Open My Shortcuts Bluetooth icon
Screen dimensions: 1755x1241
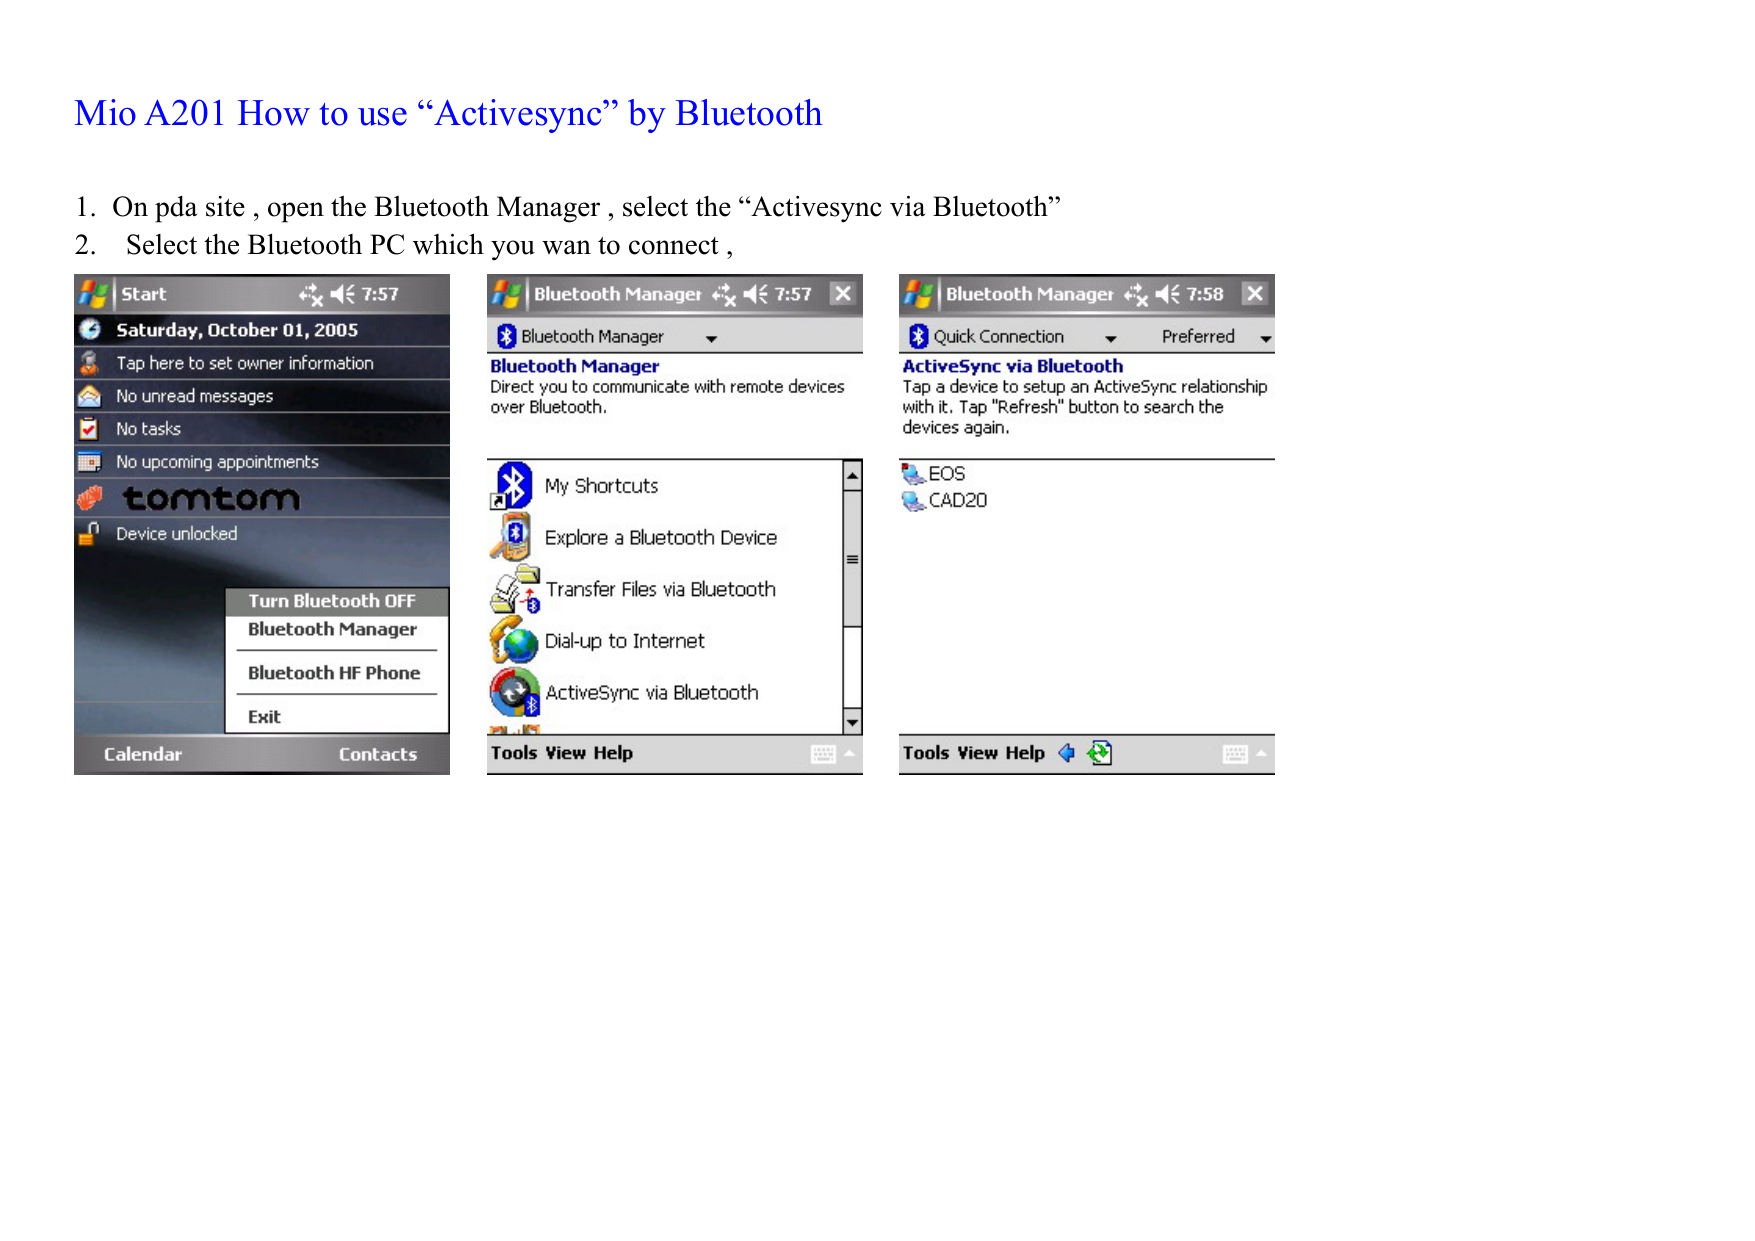[x=513, y=486]
